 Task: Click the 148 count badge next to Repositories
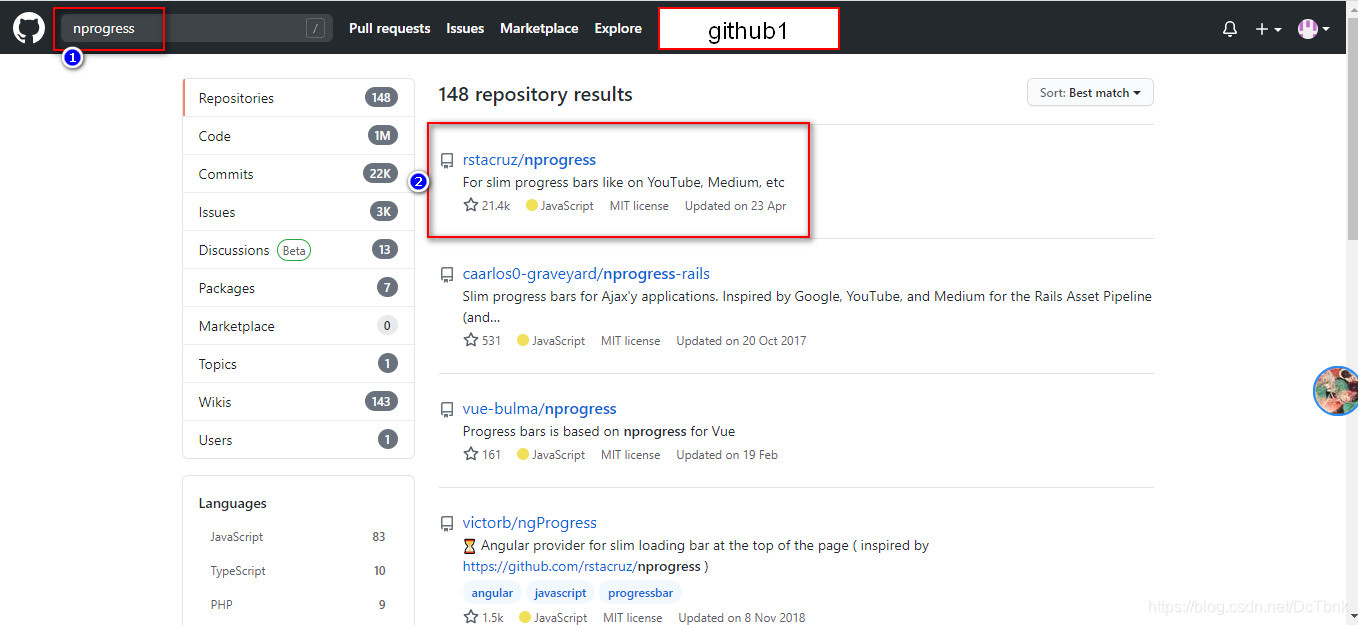click(381, 98)
